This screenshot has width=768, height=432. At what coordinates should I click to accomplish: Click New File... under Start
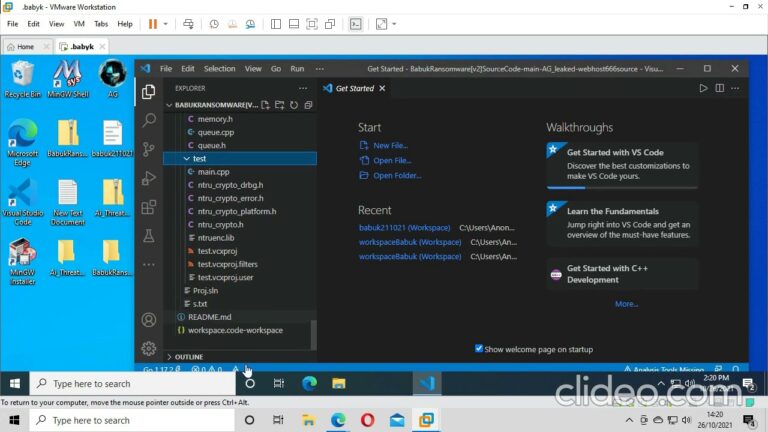point(389,145)
